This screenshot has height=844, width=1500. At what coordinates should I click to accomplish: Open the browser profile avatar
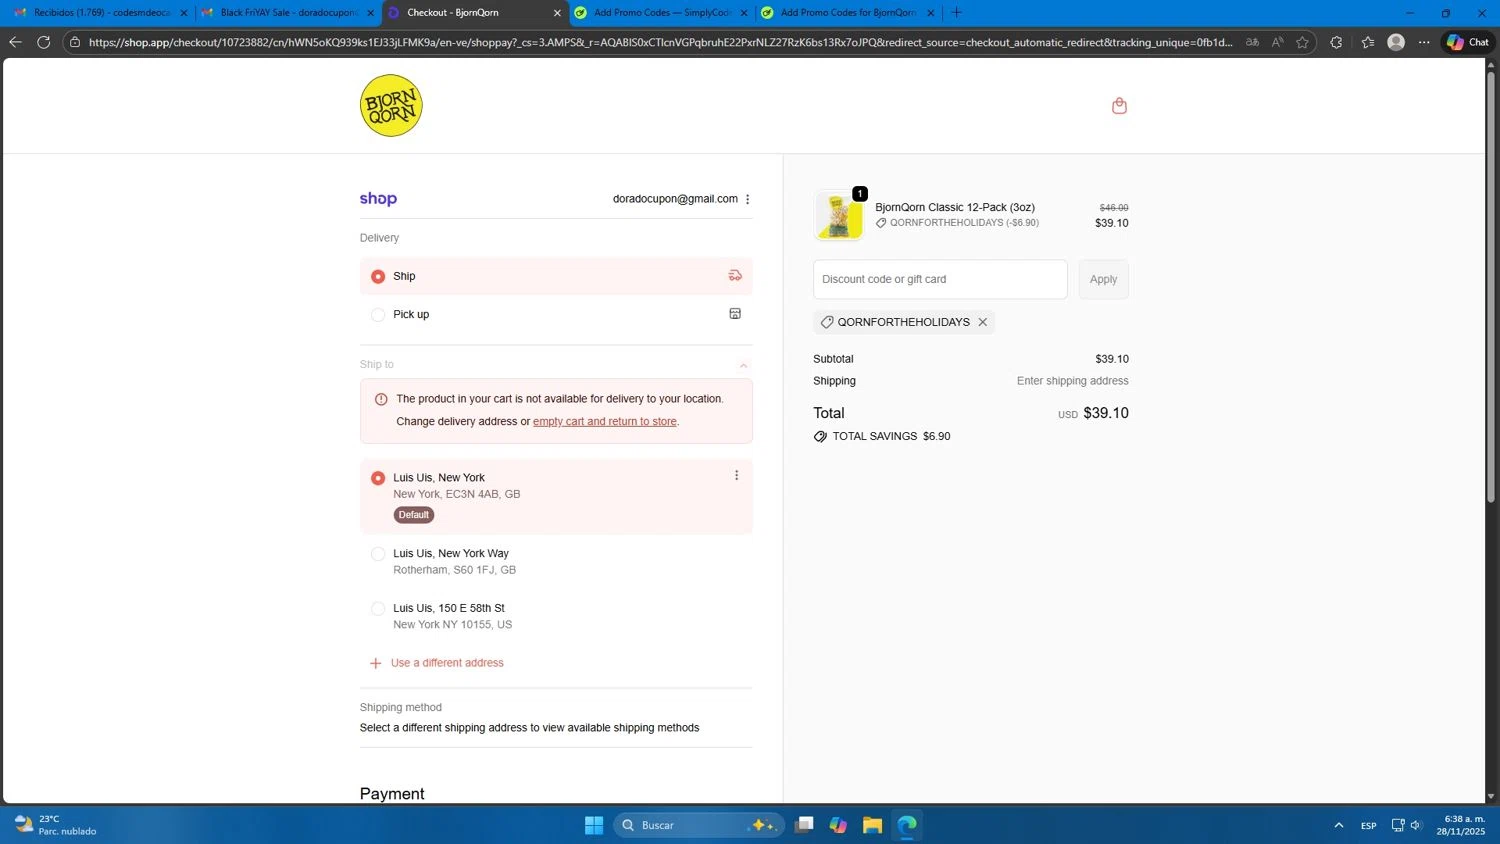pos(1396,42)
